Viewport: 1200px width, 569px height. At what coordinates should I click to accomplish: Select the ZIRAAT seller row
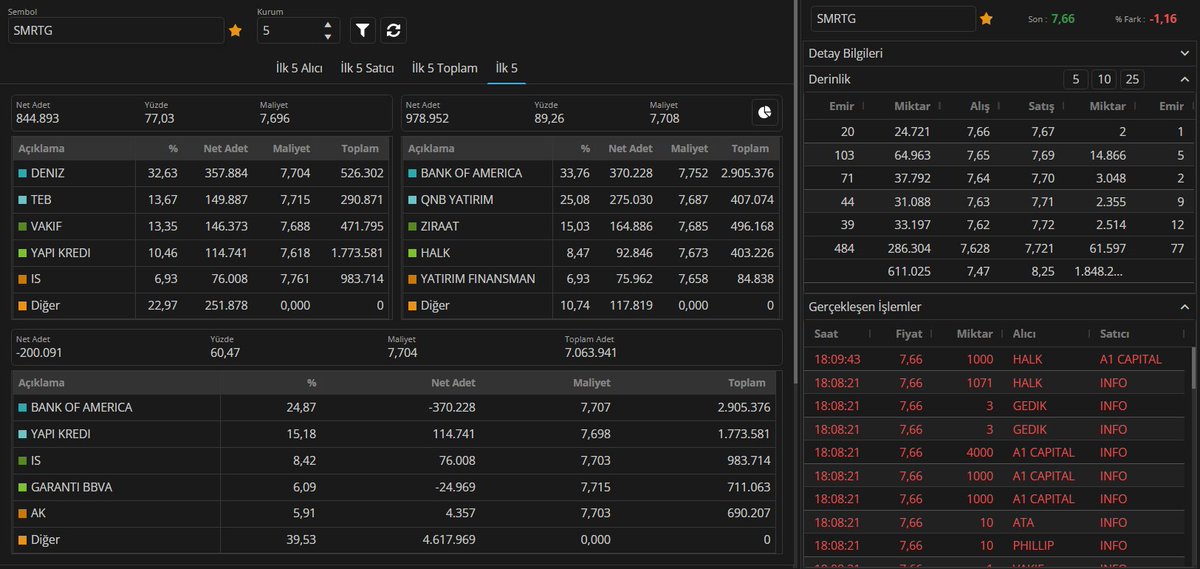tap(592, 226)
